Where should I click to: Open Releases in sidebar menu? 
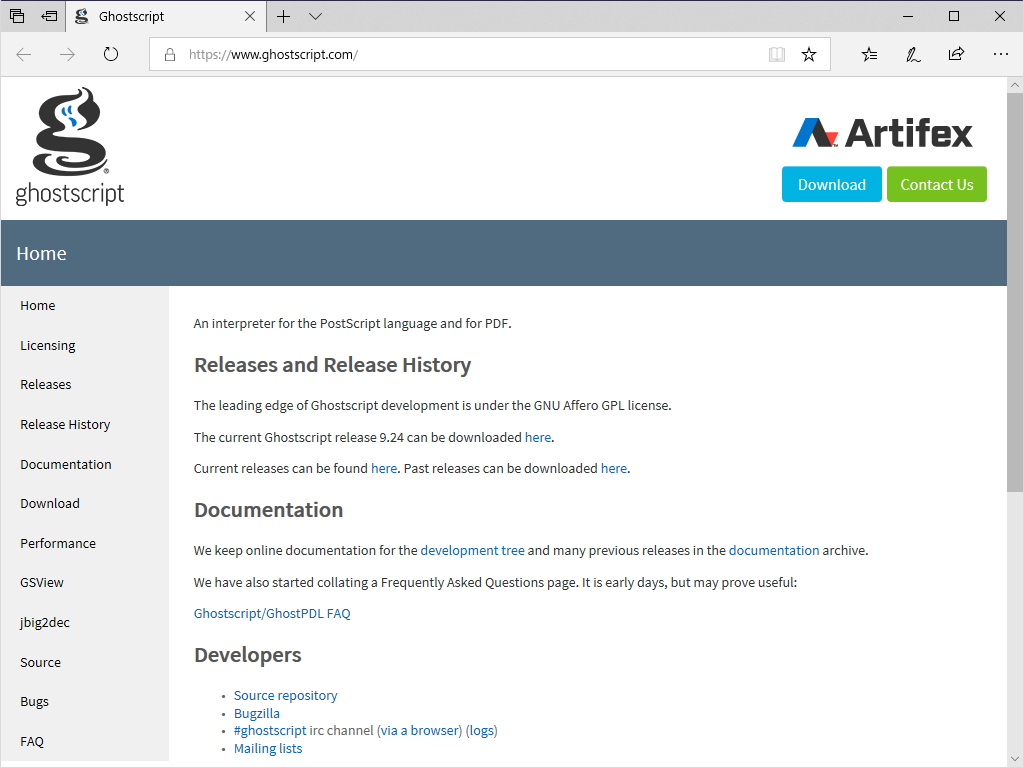(x=46, y=385)
